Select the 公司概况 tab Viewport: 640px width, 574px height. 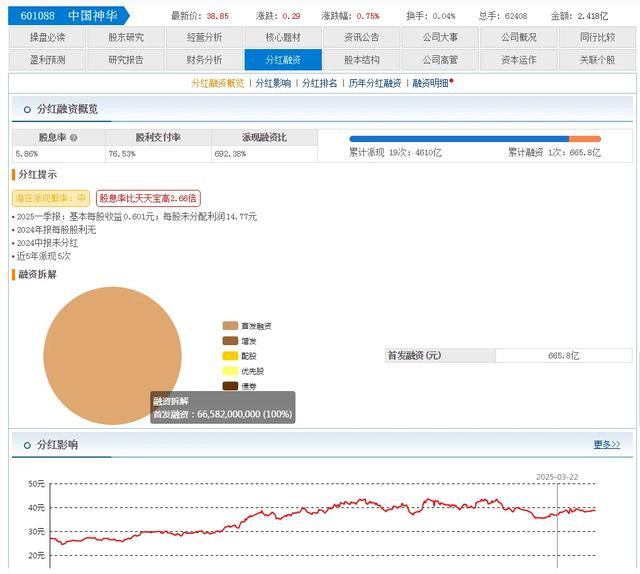point(519,38)
